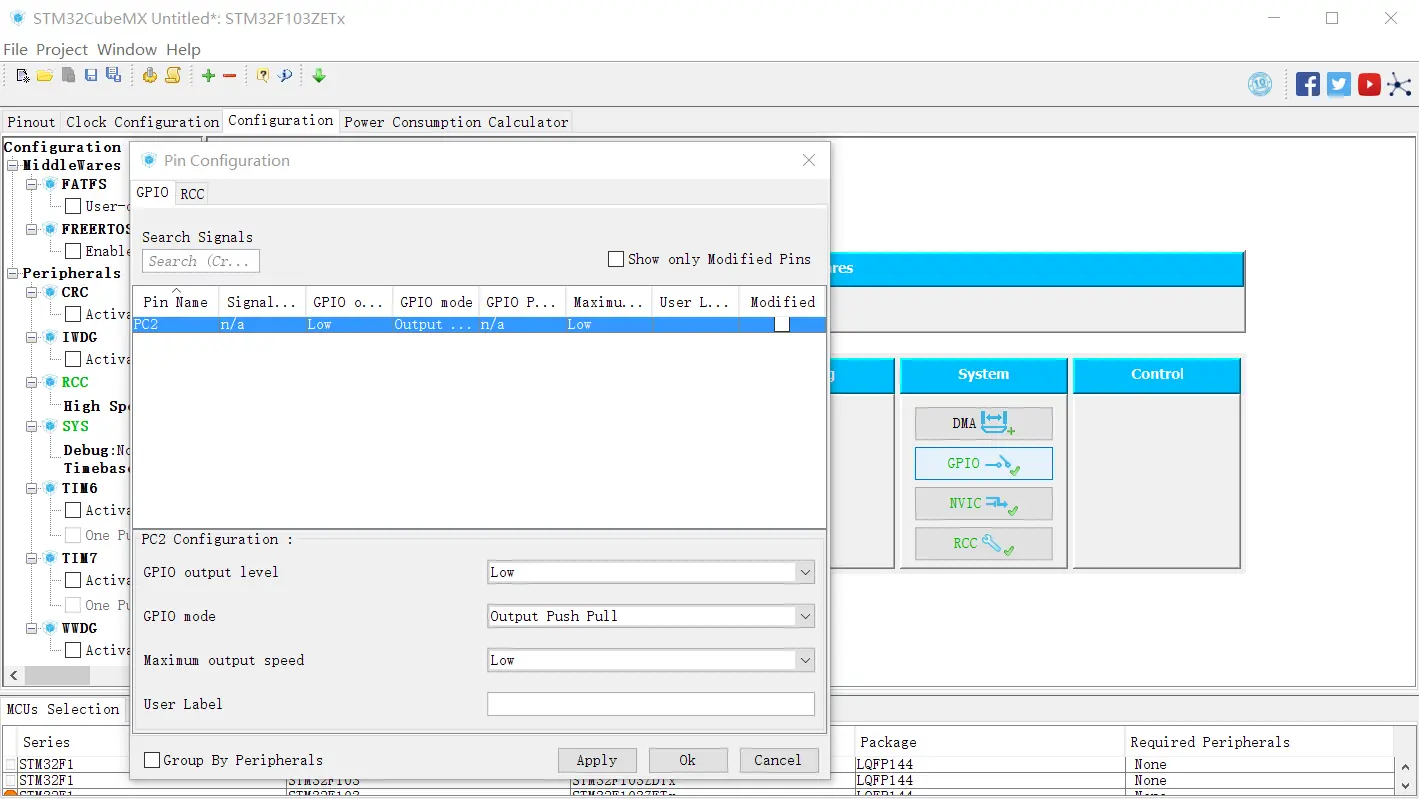The height and width of the screenshot is (799, 1419).
Task: Collapse the SYS tree node
Action: pos(31,426)
